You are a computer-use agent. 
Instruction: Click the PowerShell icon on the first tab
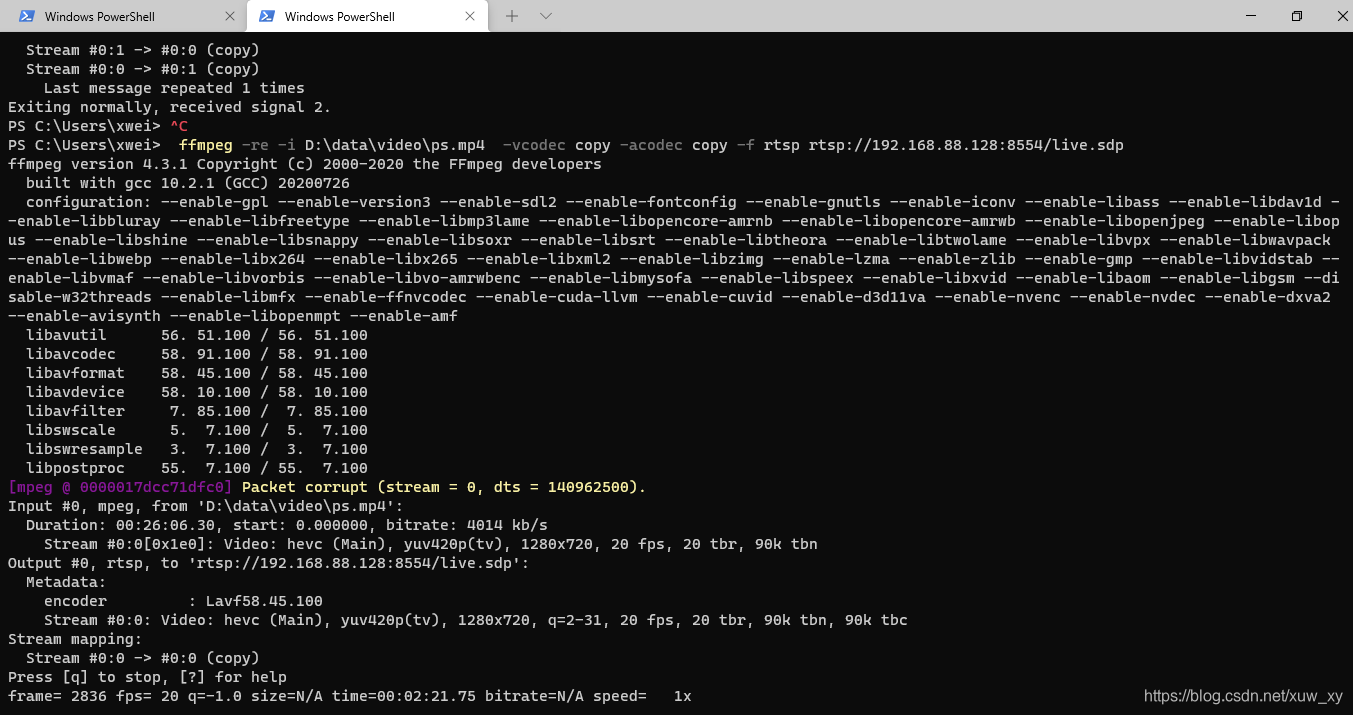[27, 16]
